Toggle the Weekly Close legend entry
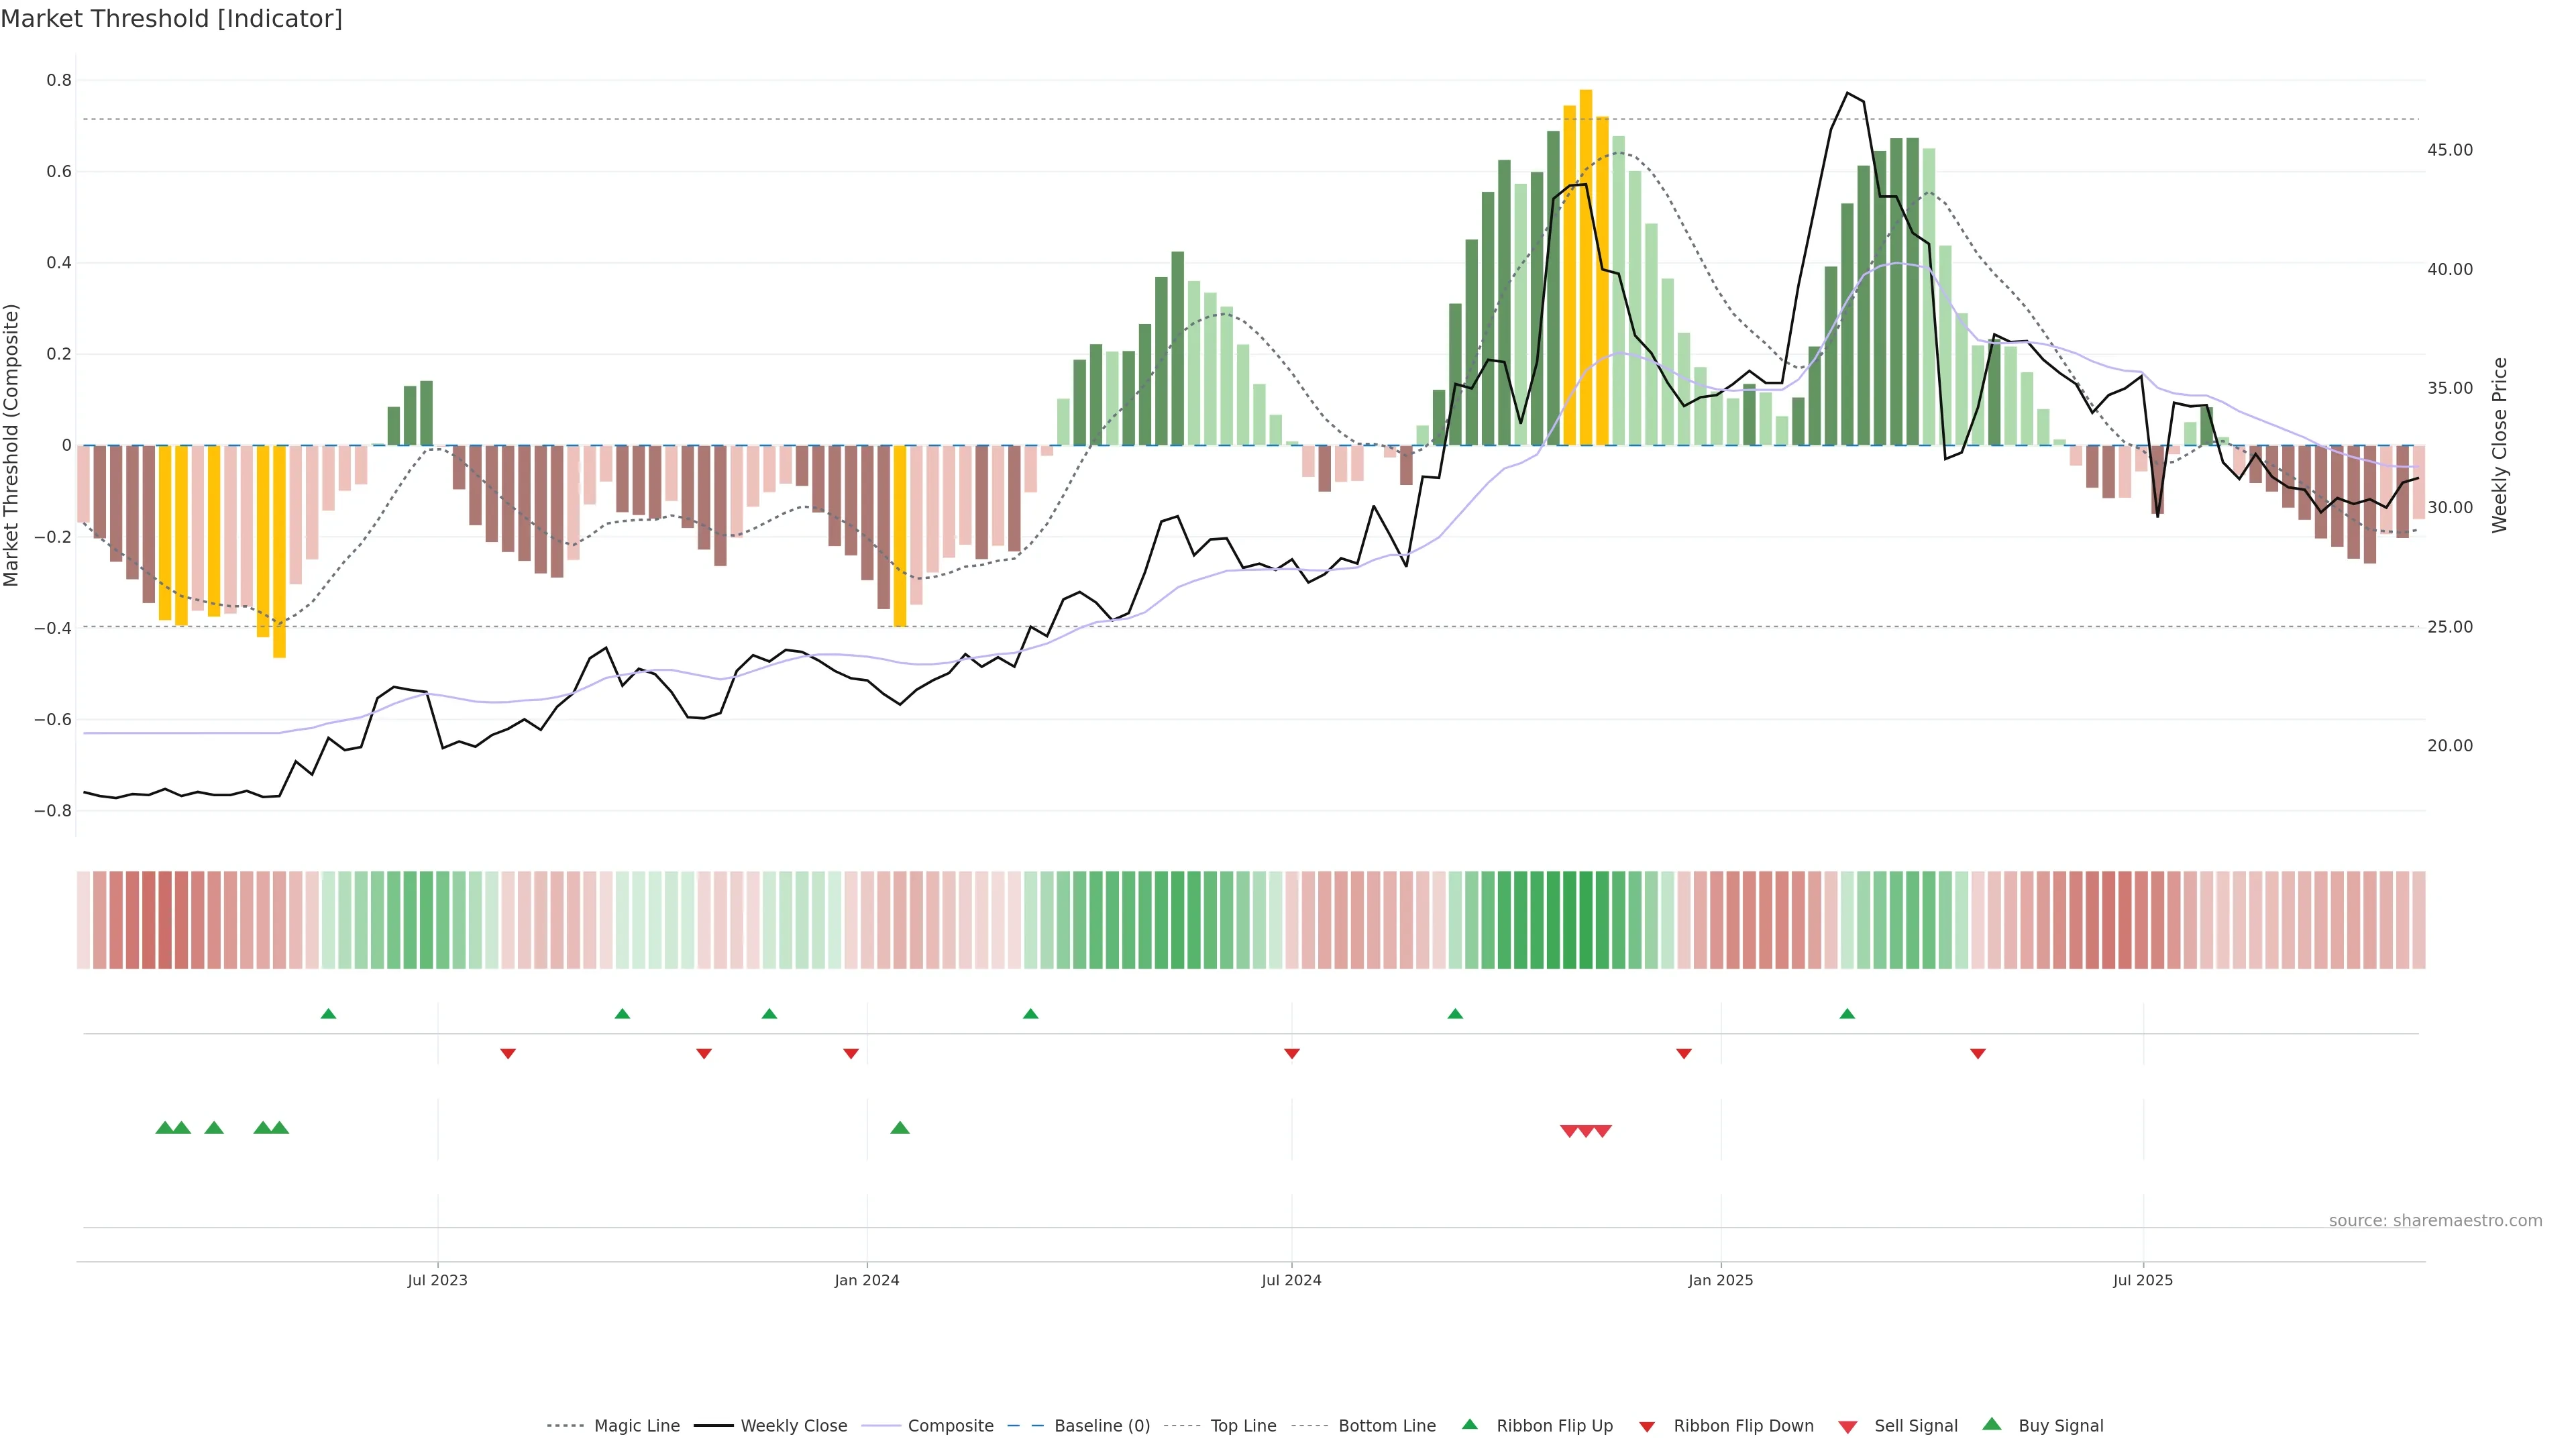Viewport: 2576px width, 1449px height. 793,1426
